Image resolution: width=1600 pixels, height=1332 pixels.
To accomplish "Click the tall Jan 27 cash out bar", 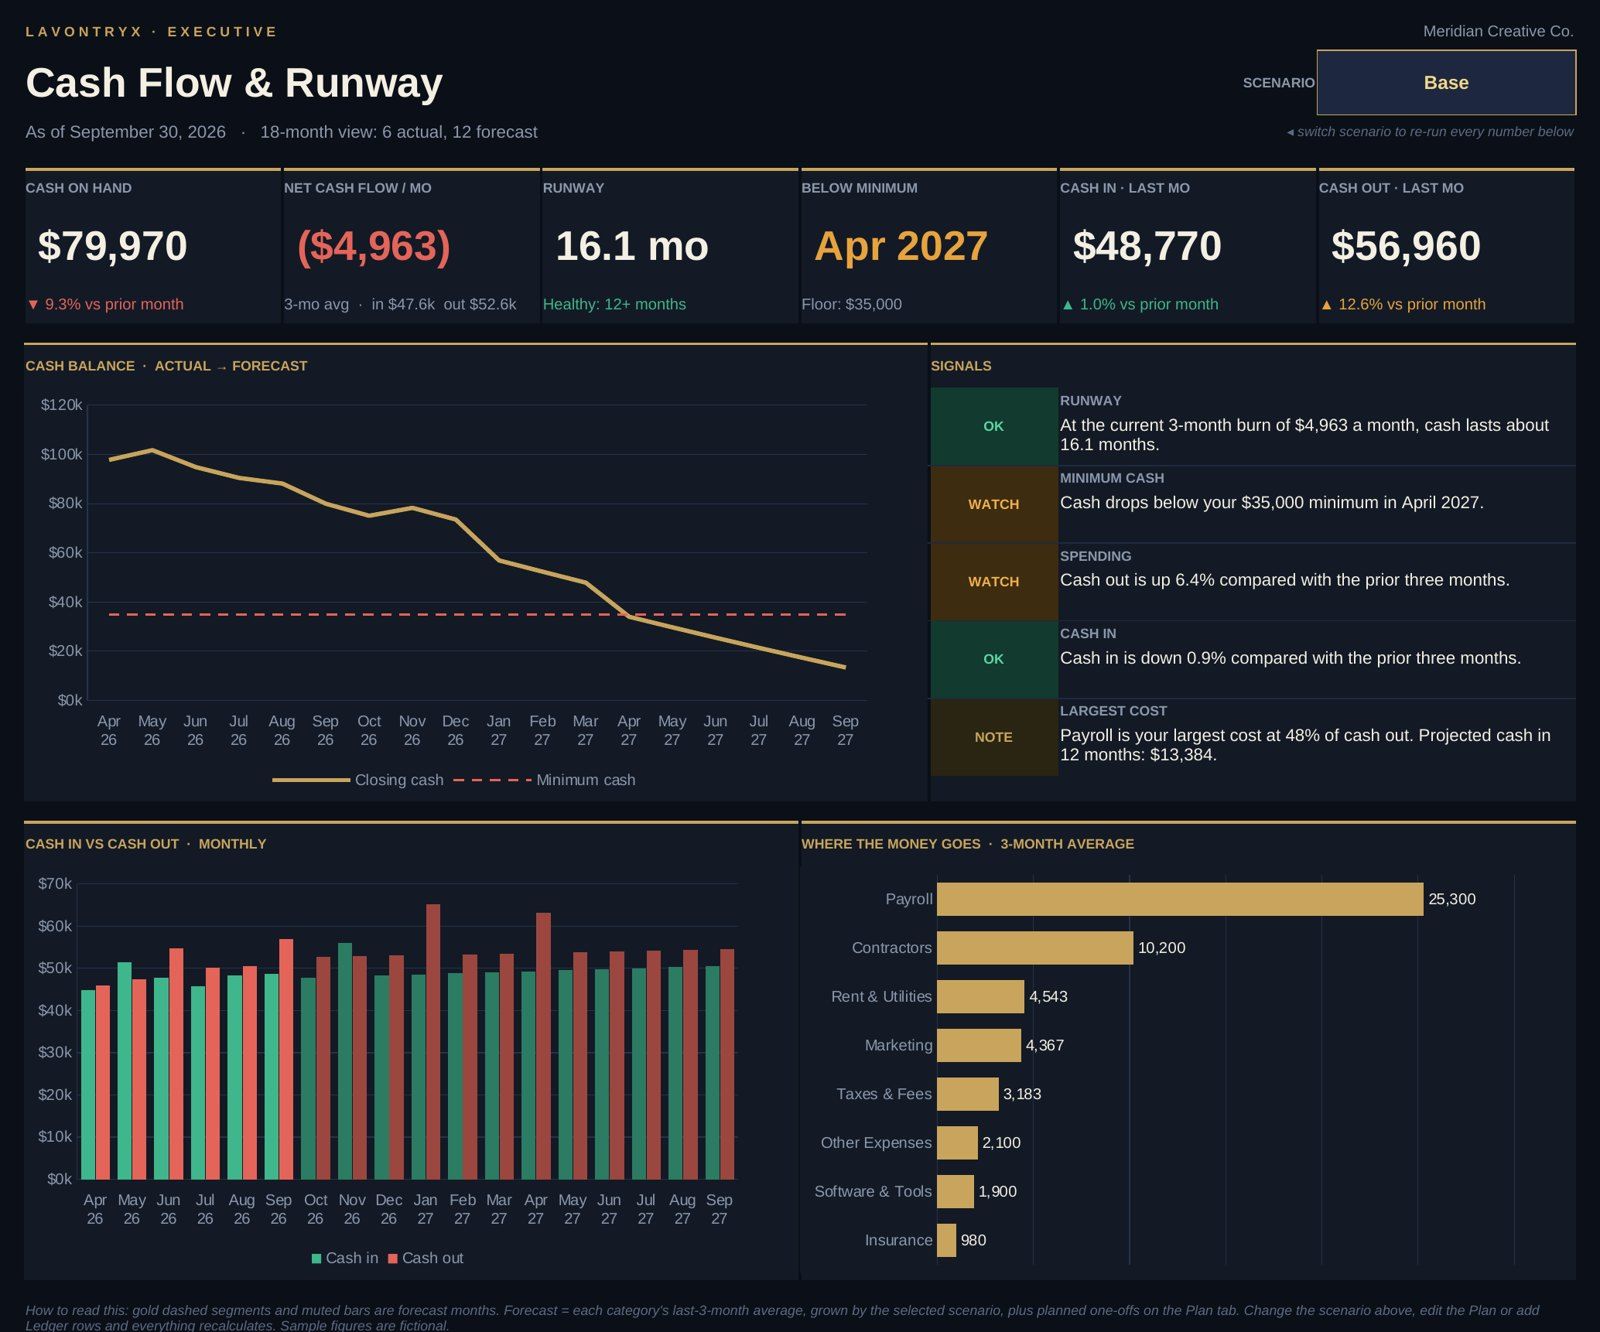I will click(x=433, y=1042).
